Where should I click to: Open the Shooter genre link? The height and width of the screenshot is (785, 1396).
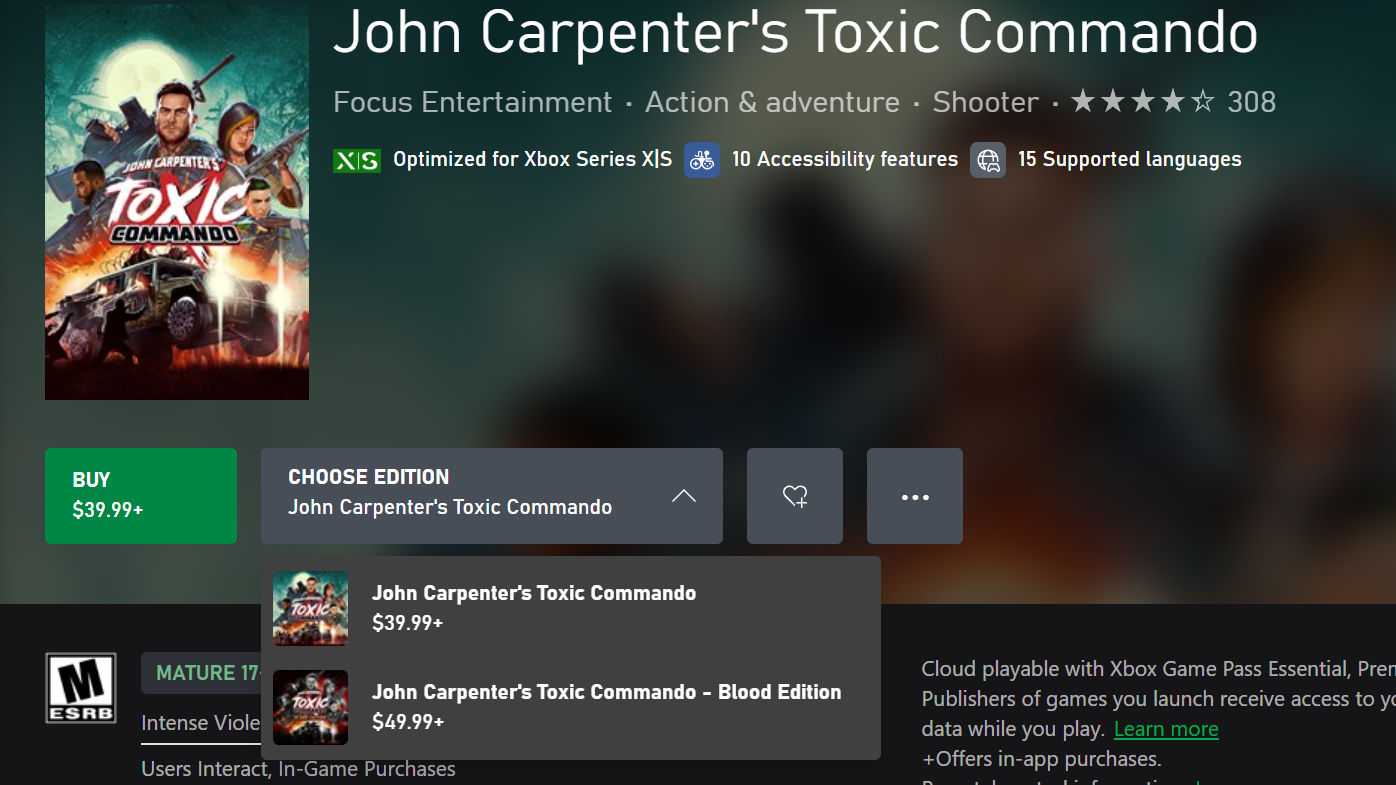[x=985, y=102]
